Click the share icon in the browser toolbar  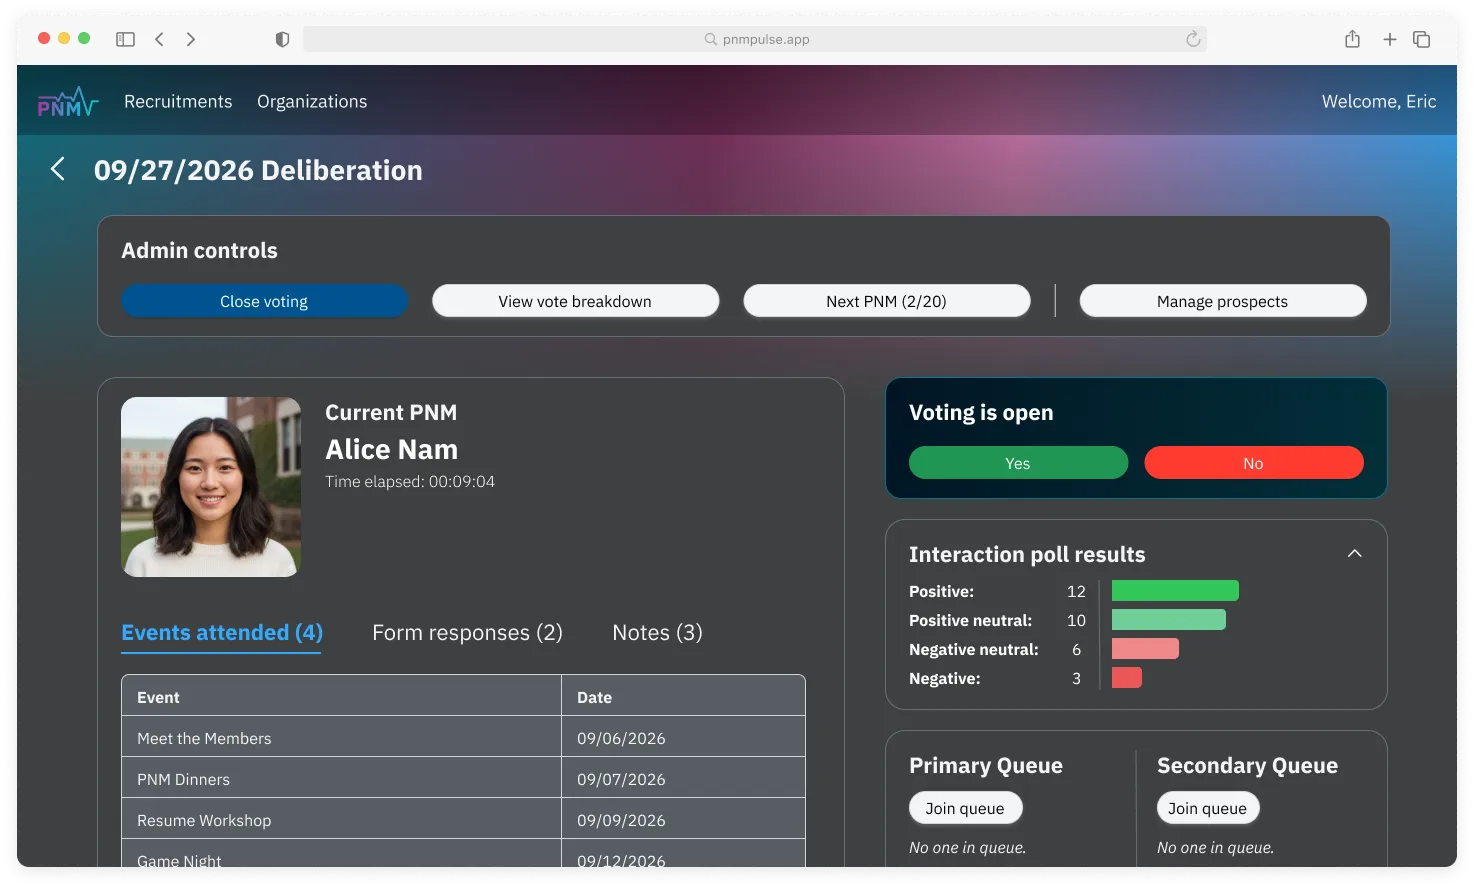click(x=1352, y=38)
